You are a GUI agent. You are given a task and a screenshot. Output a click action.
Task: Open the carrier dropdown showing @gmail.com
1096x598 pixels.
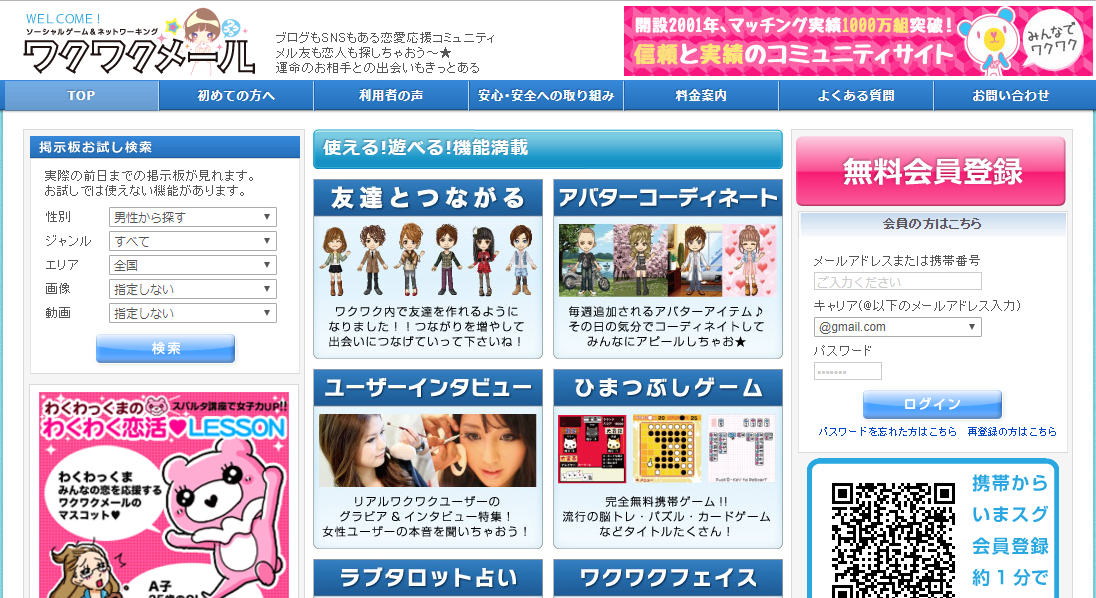(897, 327)
